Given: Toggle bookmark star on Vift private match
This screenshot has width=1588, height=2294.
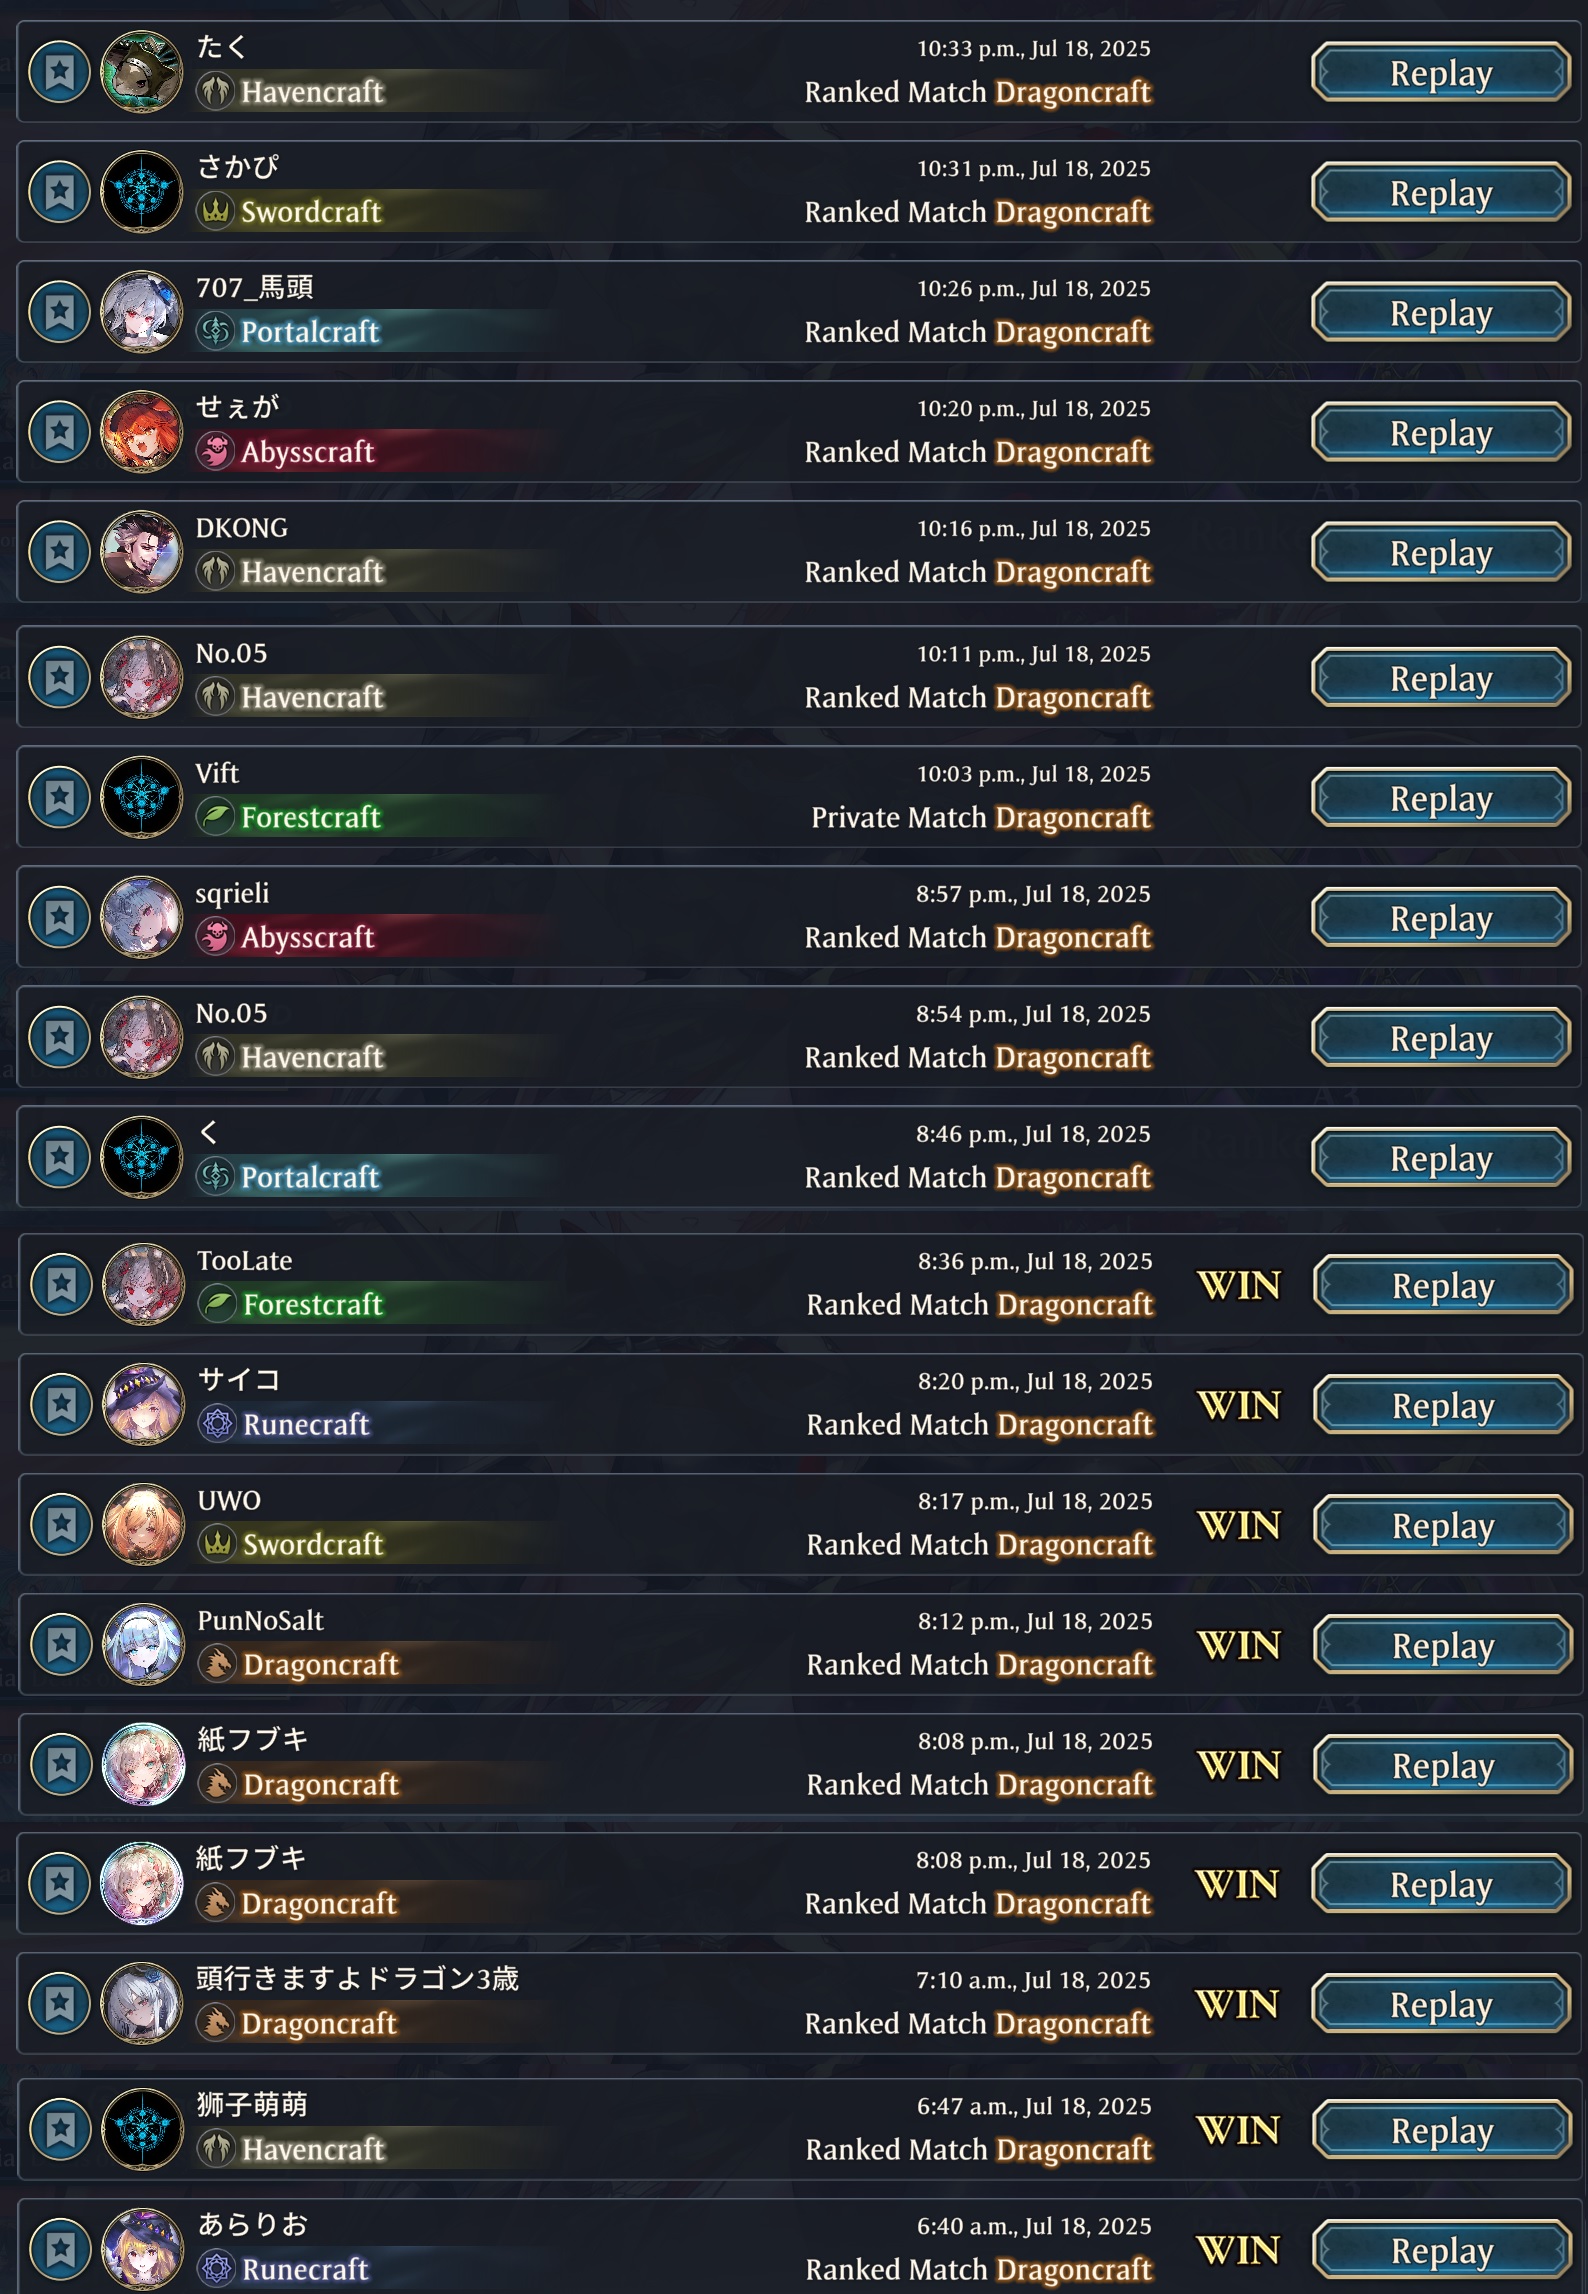Looking at the screenshot, I should [x=60, y=797].
